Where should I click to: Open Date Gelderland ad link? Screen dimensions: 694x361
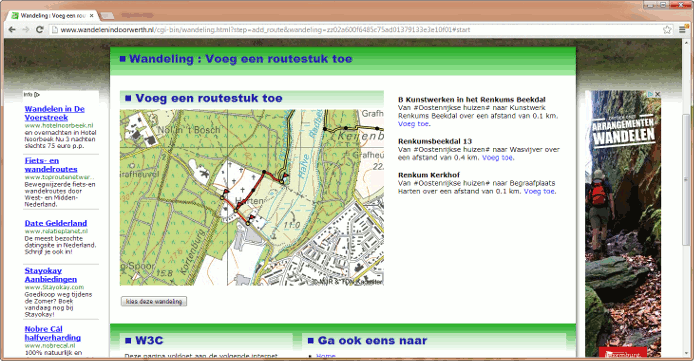click(x=56, y=223)
